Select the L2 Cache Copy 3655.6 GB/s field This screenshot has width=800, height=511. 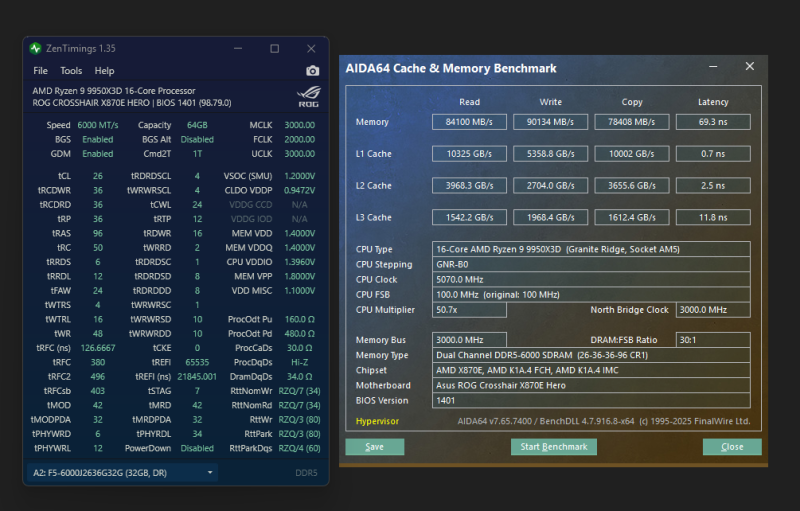[632, 186]
